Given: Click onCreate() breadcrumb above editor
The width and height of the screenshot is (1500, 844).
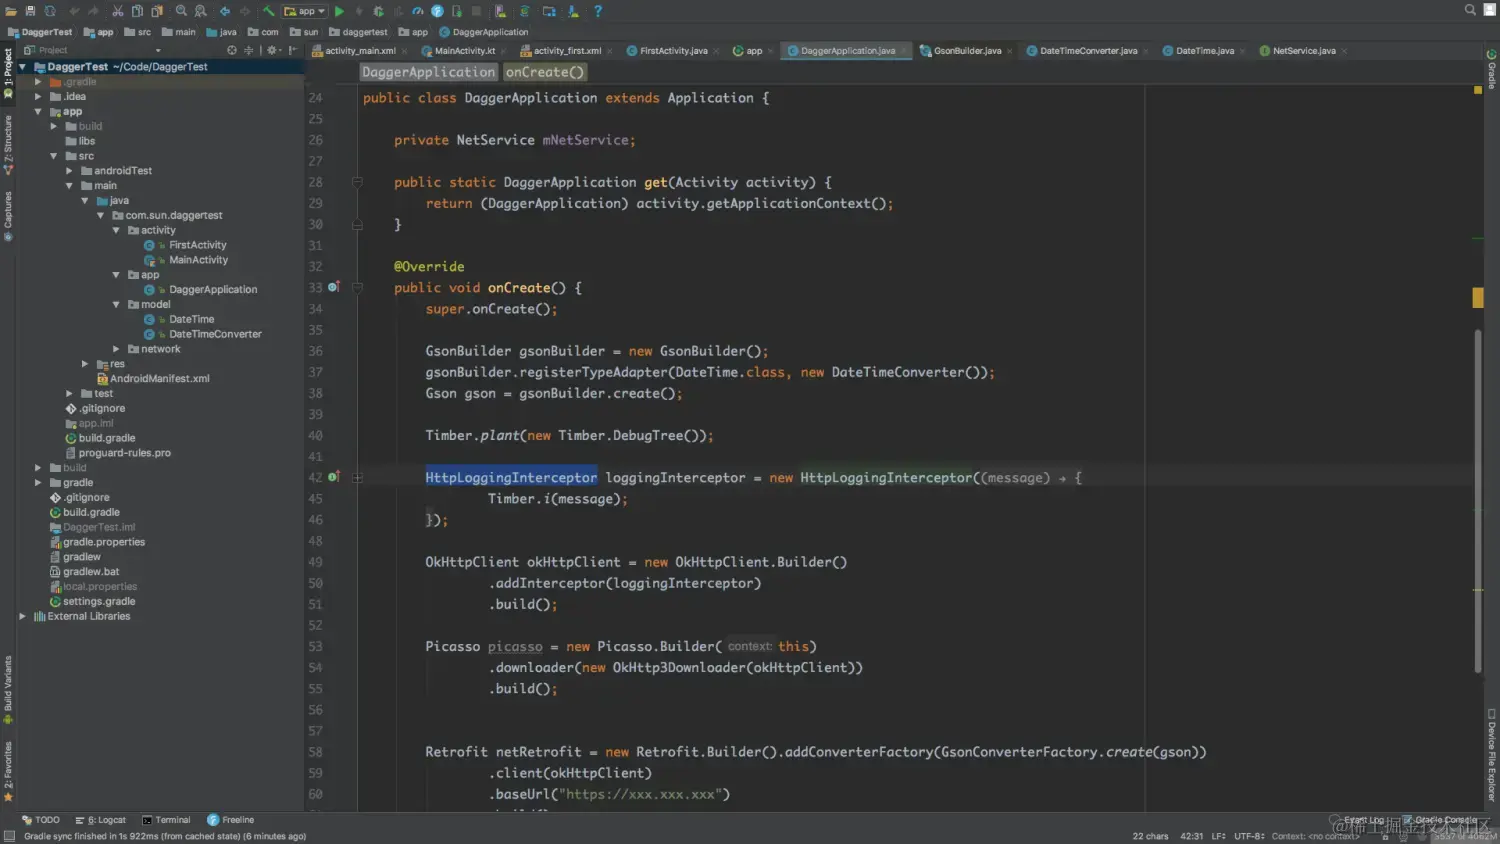Looking at the screenshot, I should [544, 72].
